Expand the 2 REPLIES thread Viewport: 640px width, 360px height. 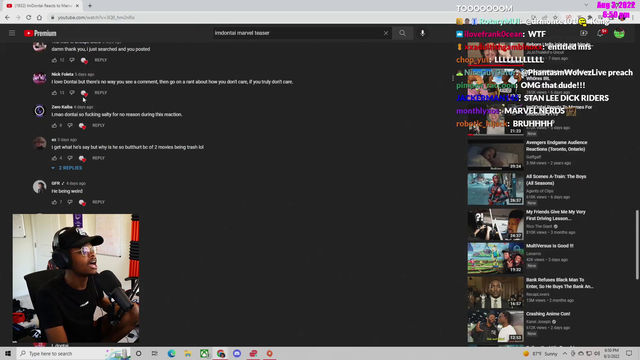tap(67, 168)
